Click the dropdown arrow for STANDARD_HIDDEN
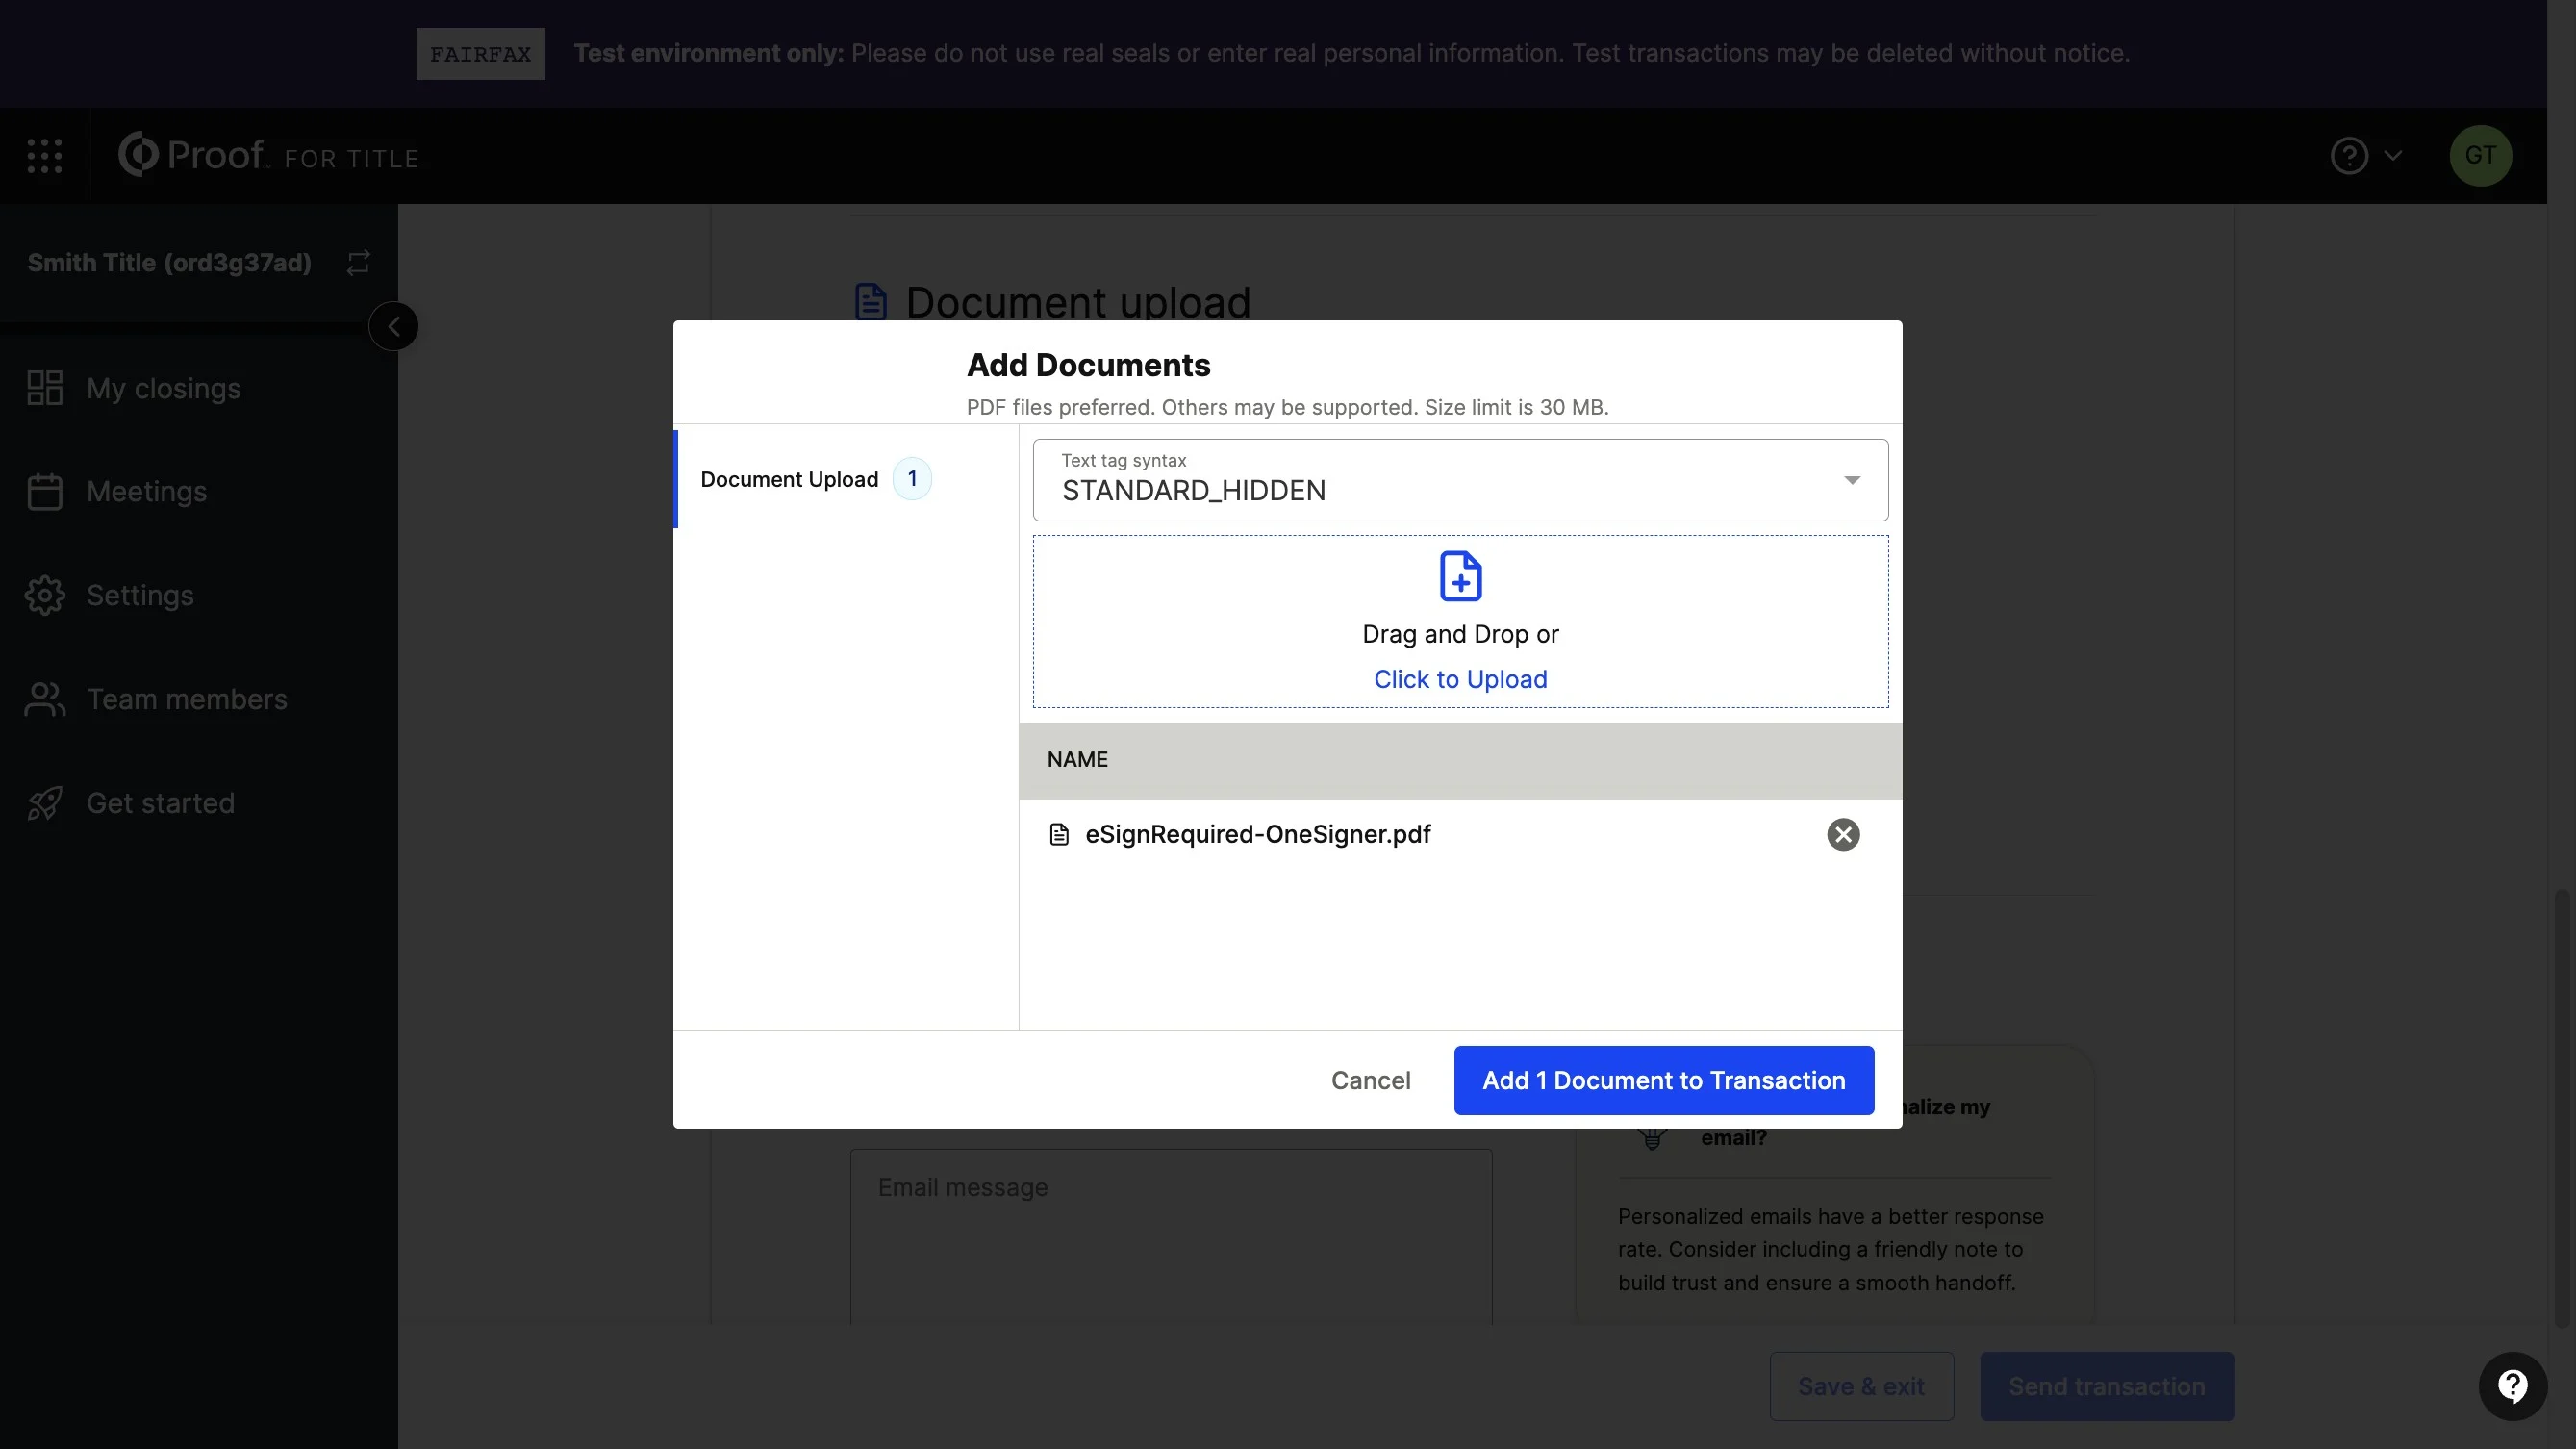 (x=1852, y=481)
